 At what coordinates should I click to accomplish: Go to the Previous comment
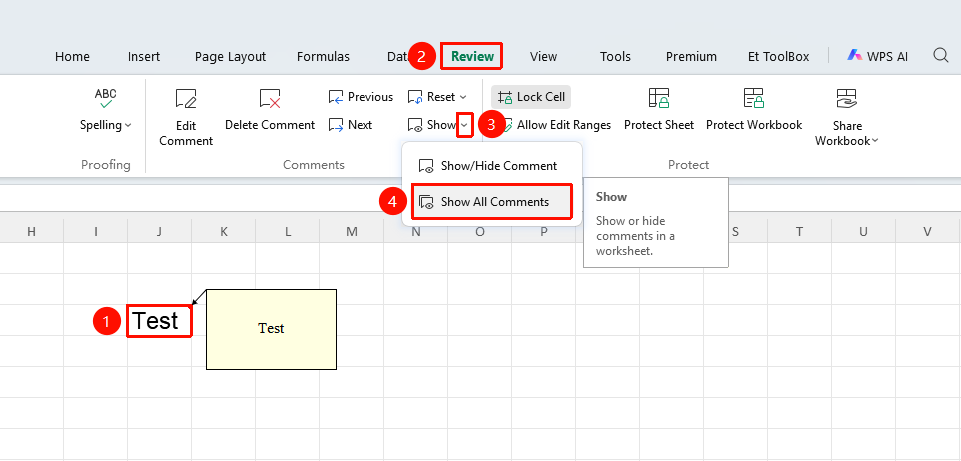point(360,97)
